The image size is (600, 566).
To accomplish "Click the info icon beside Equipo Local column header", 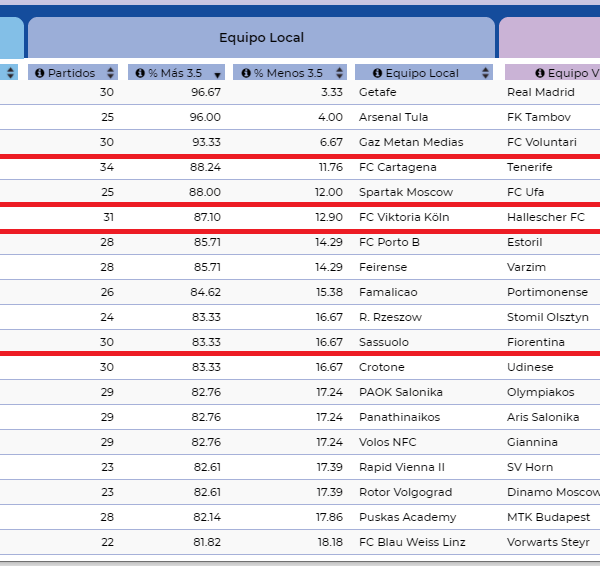I will [377, 73].
